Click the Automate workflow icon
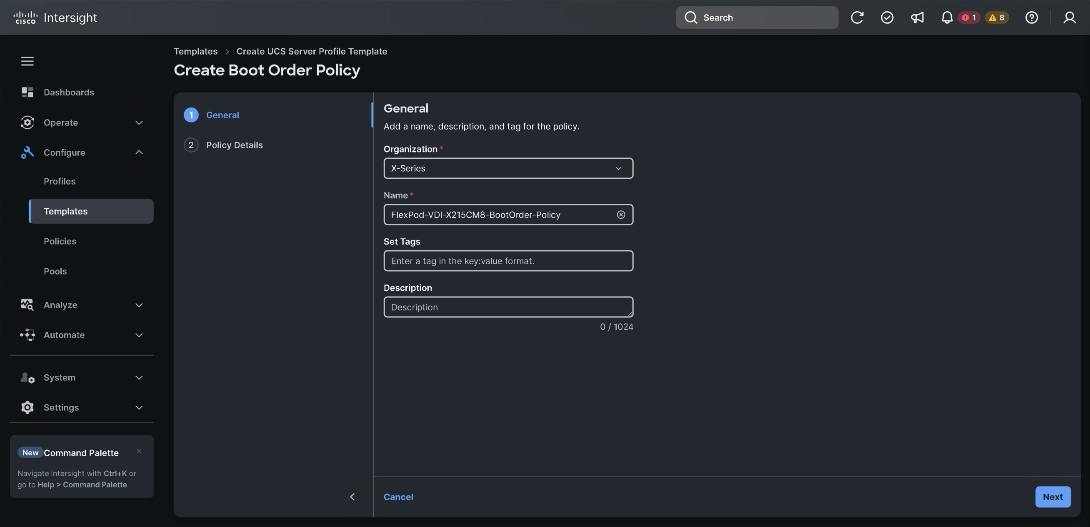This screenshot has width=1090, height=527. [x=27, y=334]
